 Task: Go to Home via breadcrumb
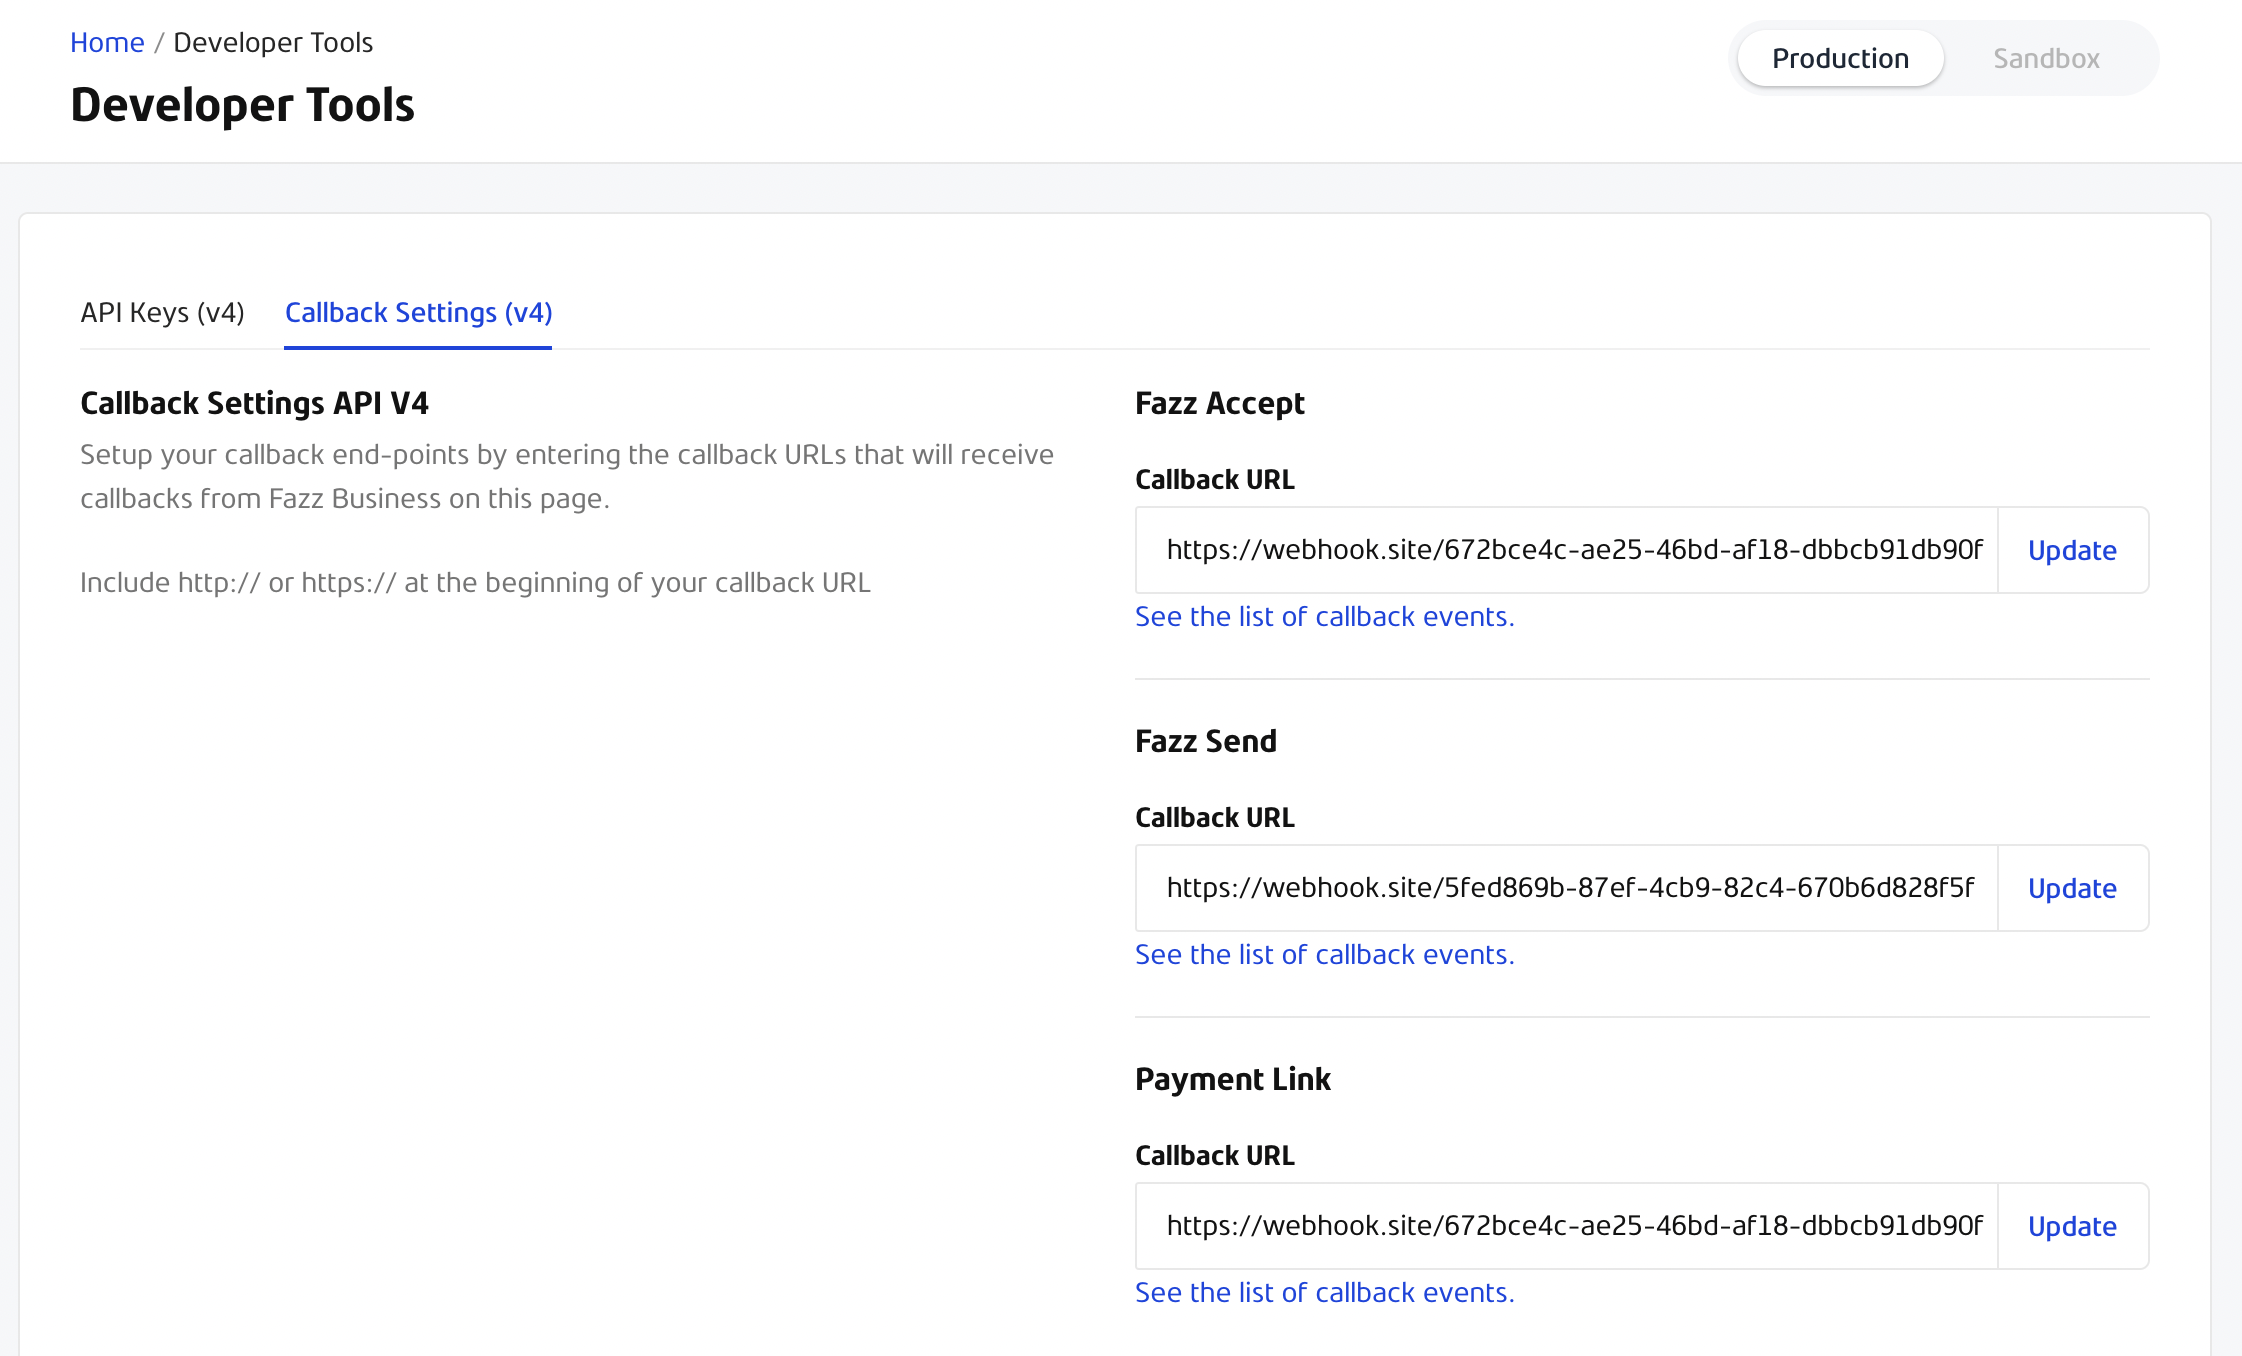(107, 42)
